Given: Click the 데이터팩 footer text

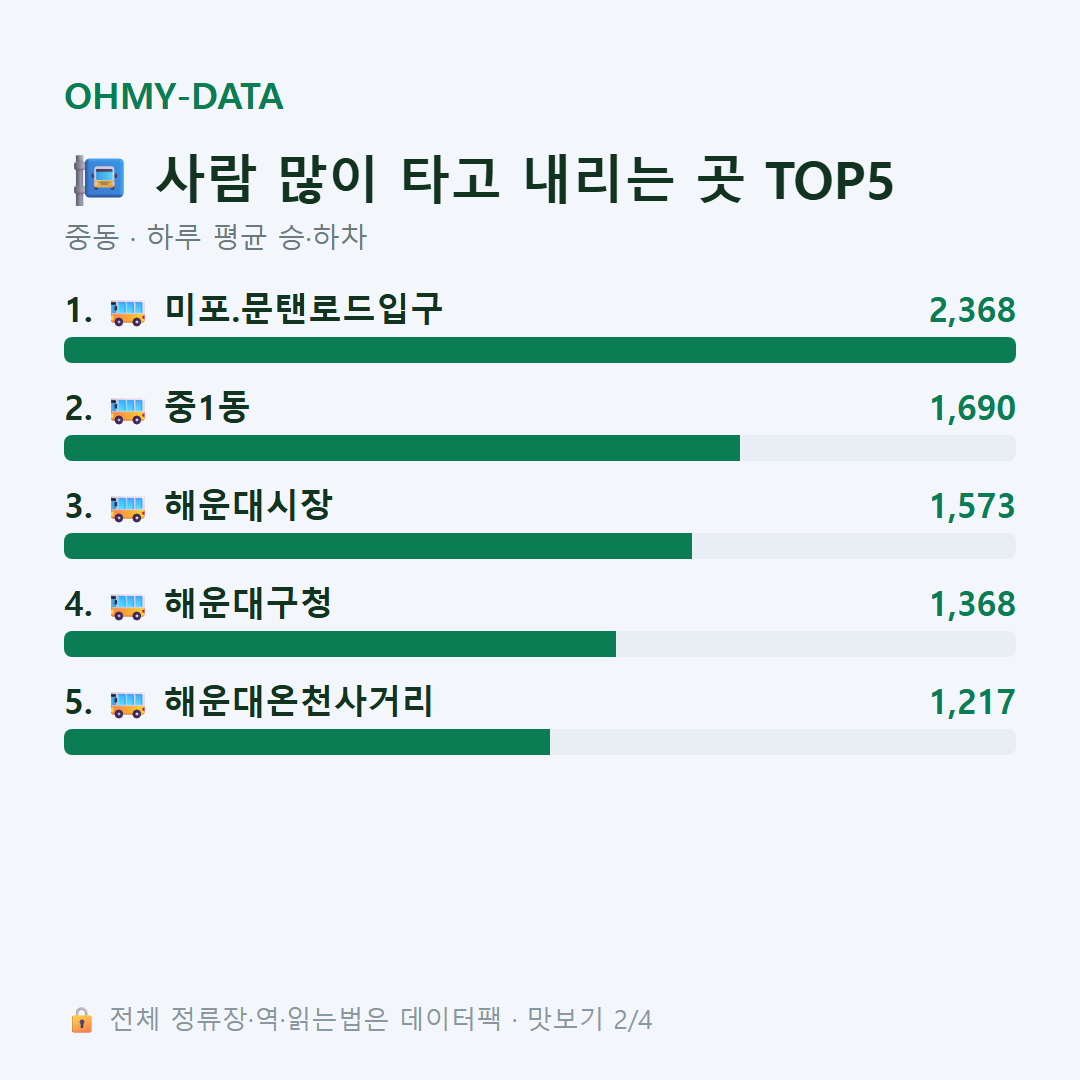Looking at the screenshot, I should pyautogui.click(x=450, y=1019).
